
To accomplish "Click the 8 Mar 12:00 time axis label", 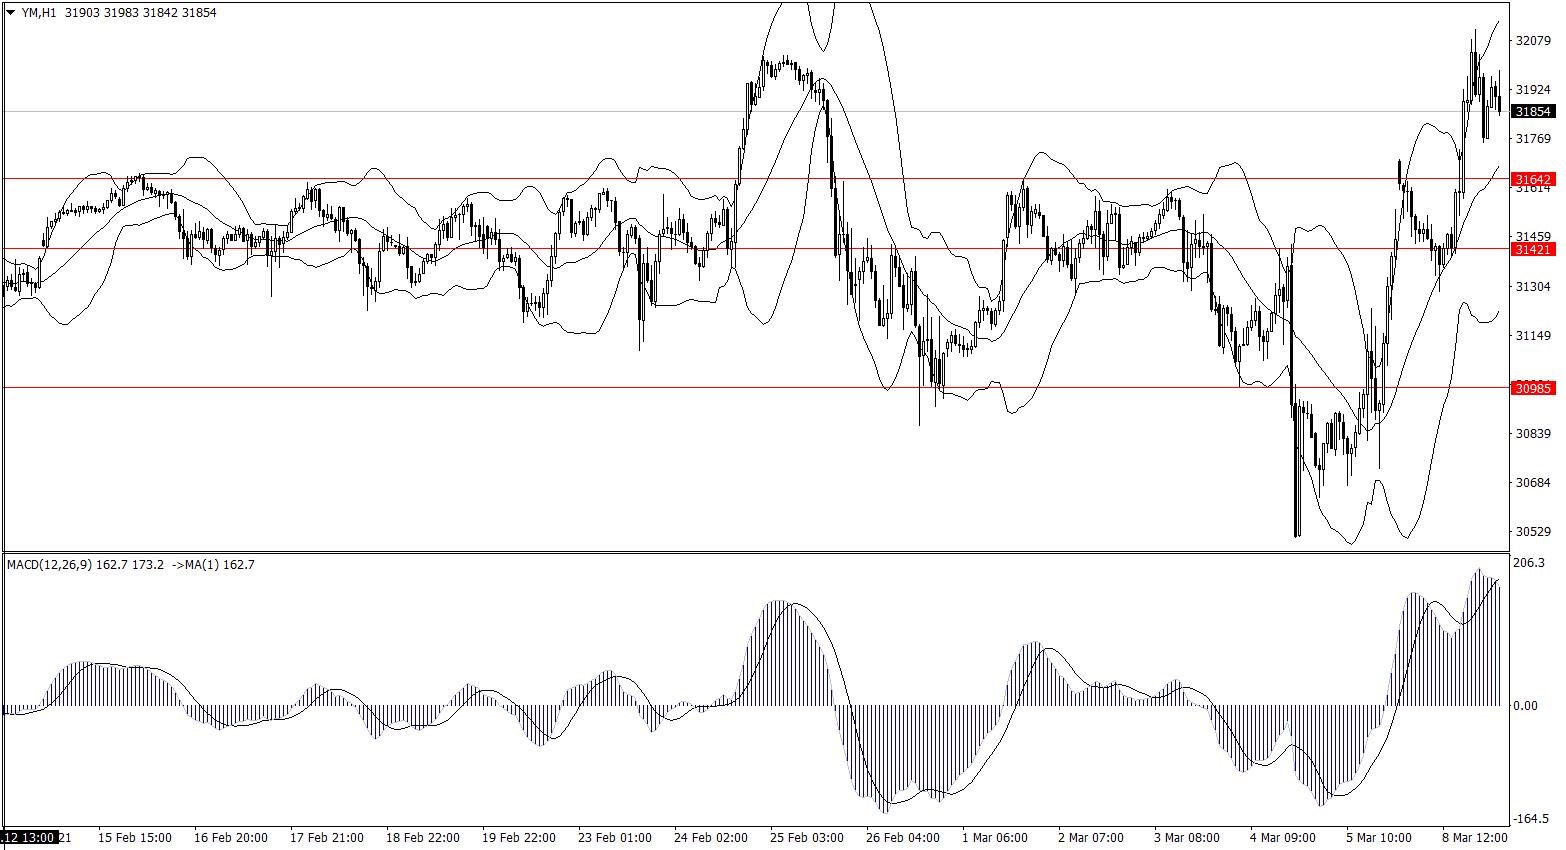I will [x=1474, y=838].
